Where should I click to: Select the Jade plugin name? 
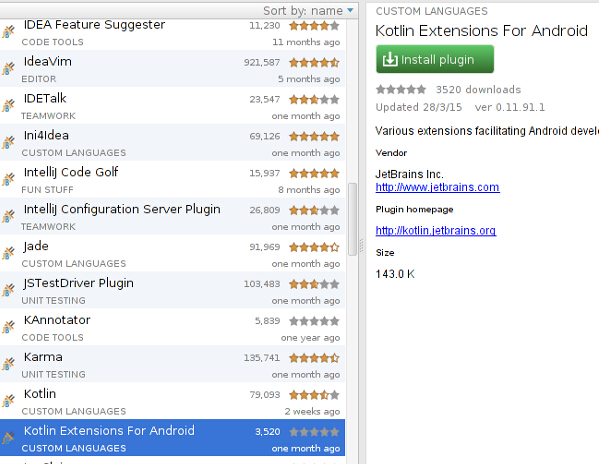click(x=36, y=246)
